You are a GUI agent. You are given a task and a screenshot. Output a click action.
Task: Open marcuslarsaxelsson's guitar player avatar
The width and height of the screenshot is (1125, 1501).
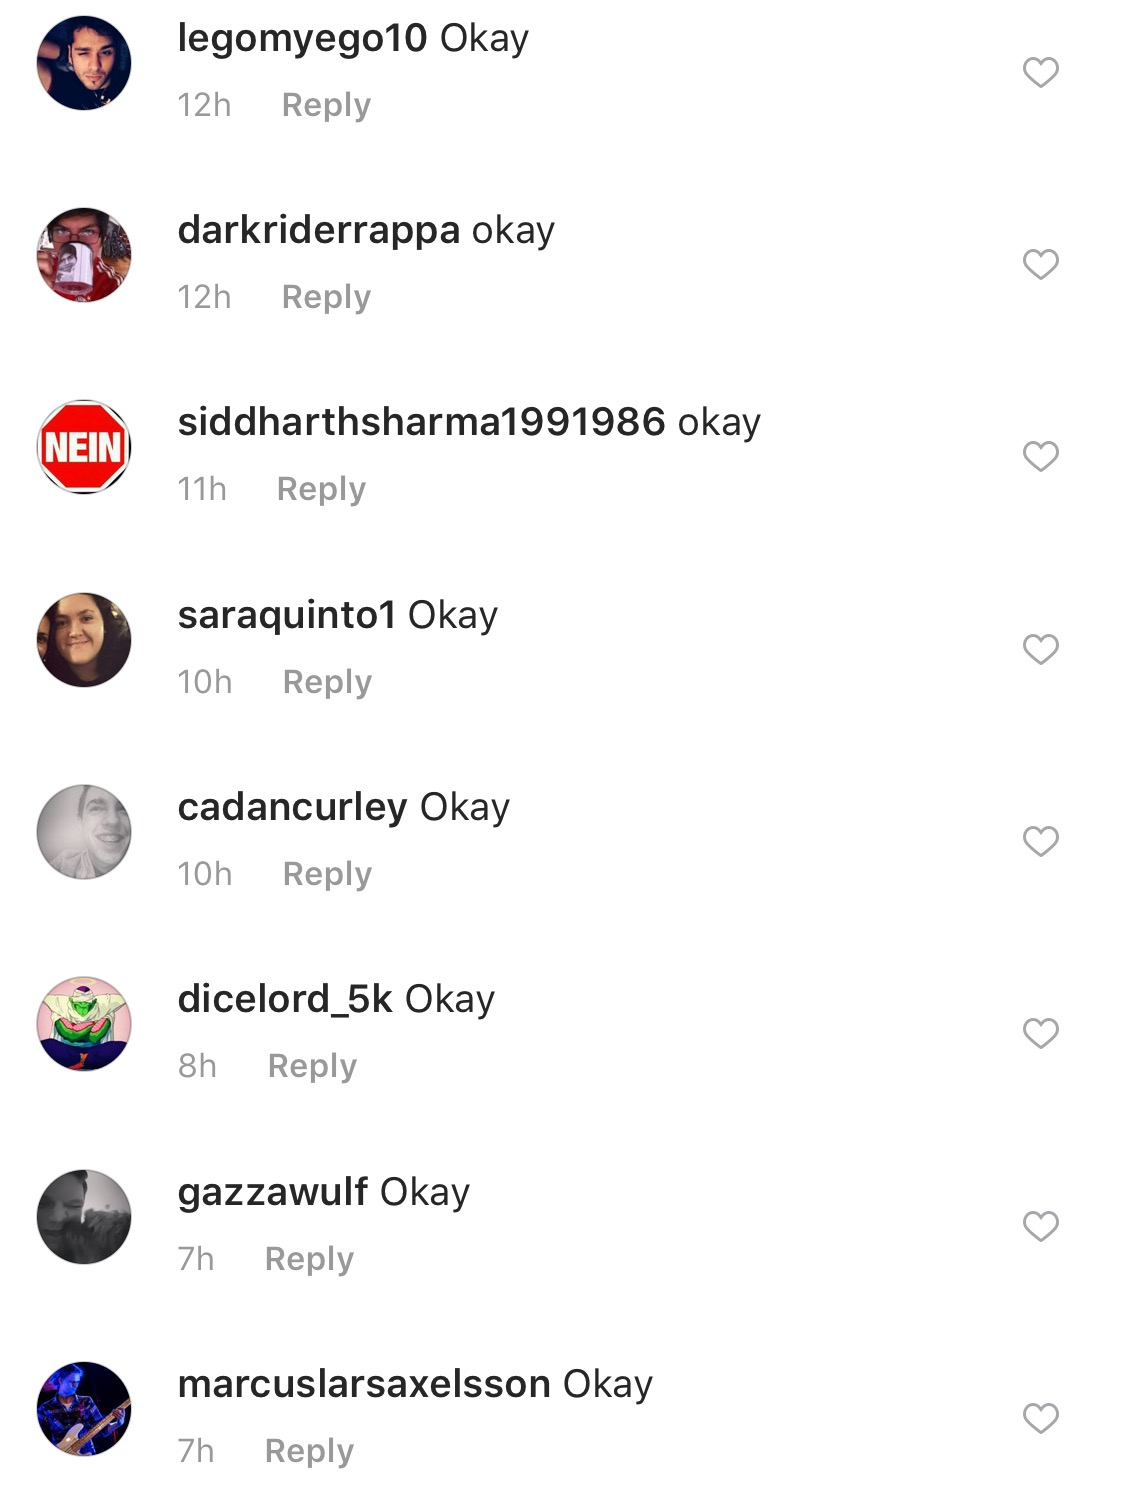coord(84,1409)
